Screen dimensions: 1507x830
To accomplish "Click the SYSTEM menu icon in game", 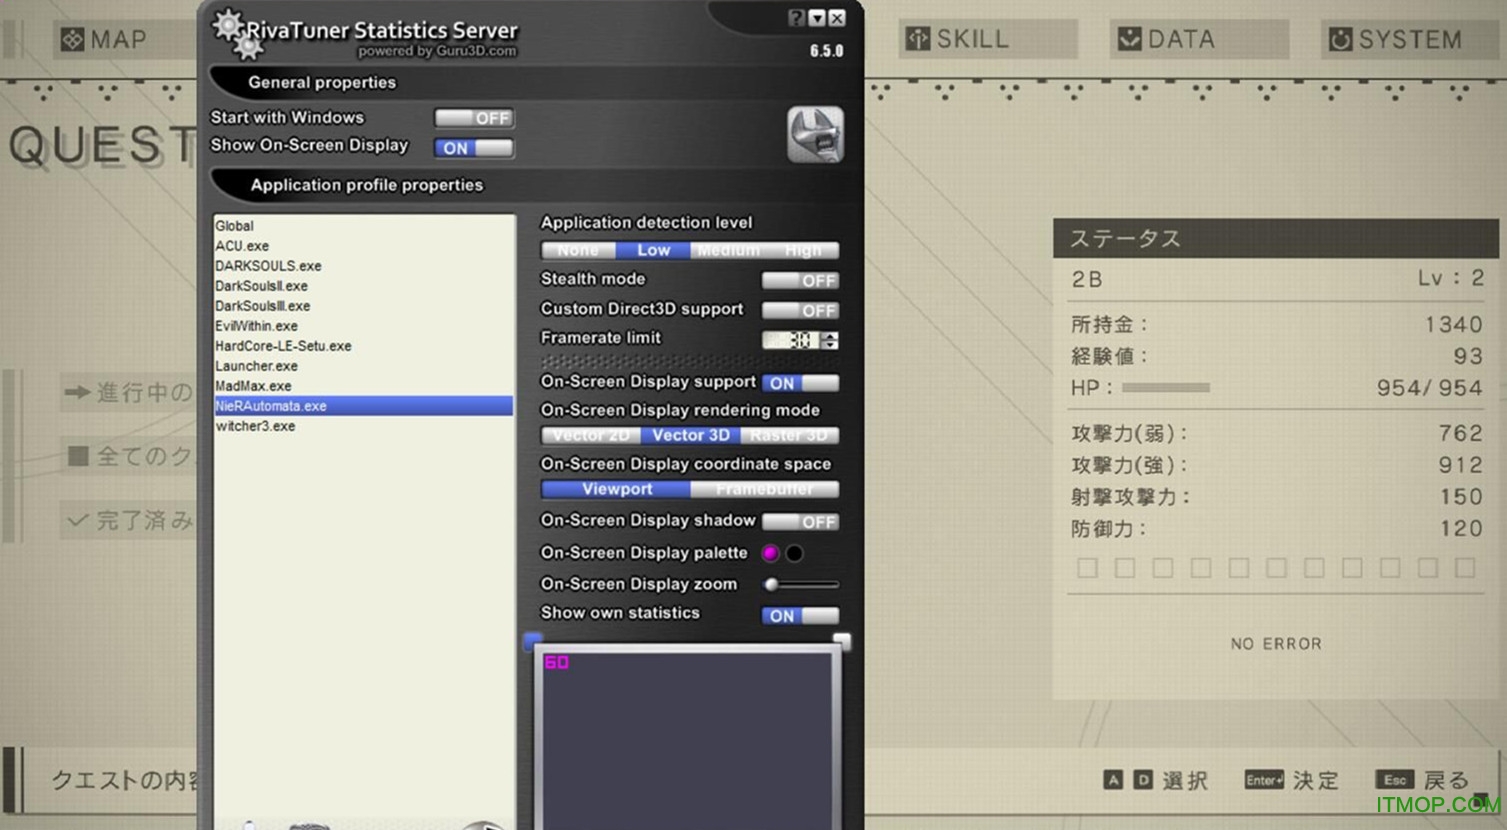I will click(1340, 39).
